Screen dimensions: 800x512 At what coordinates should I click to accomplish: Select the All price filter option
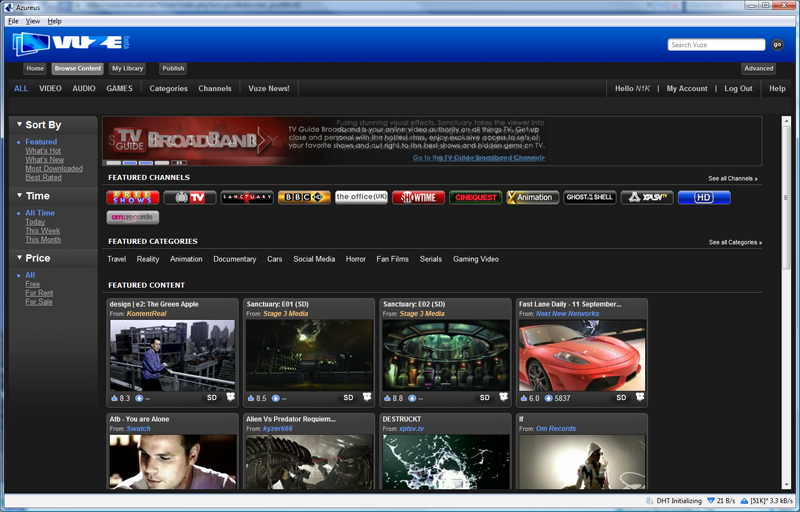(30, 275)
